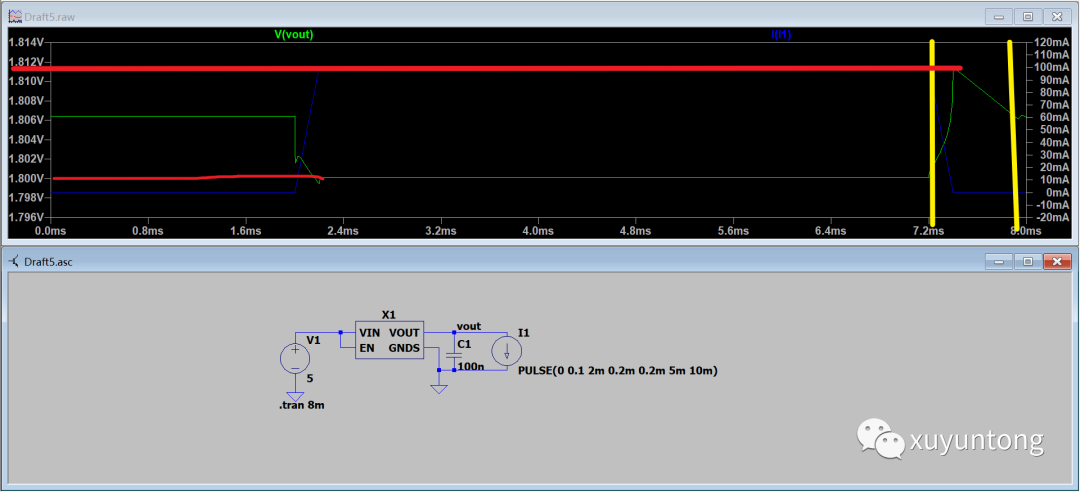Screen dimensions: 1080x492
Task: Maximize the Draft5.raw waveform window
Action: click(x=1028, y=16)
